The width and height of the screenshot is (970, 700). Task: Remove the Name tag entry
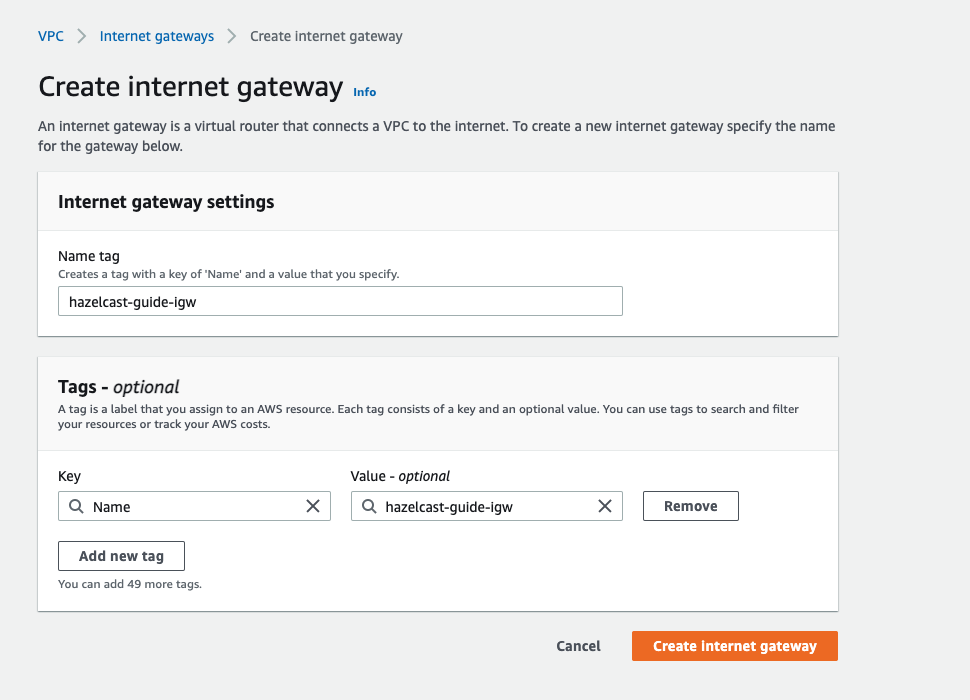[690, 506]
